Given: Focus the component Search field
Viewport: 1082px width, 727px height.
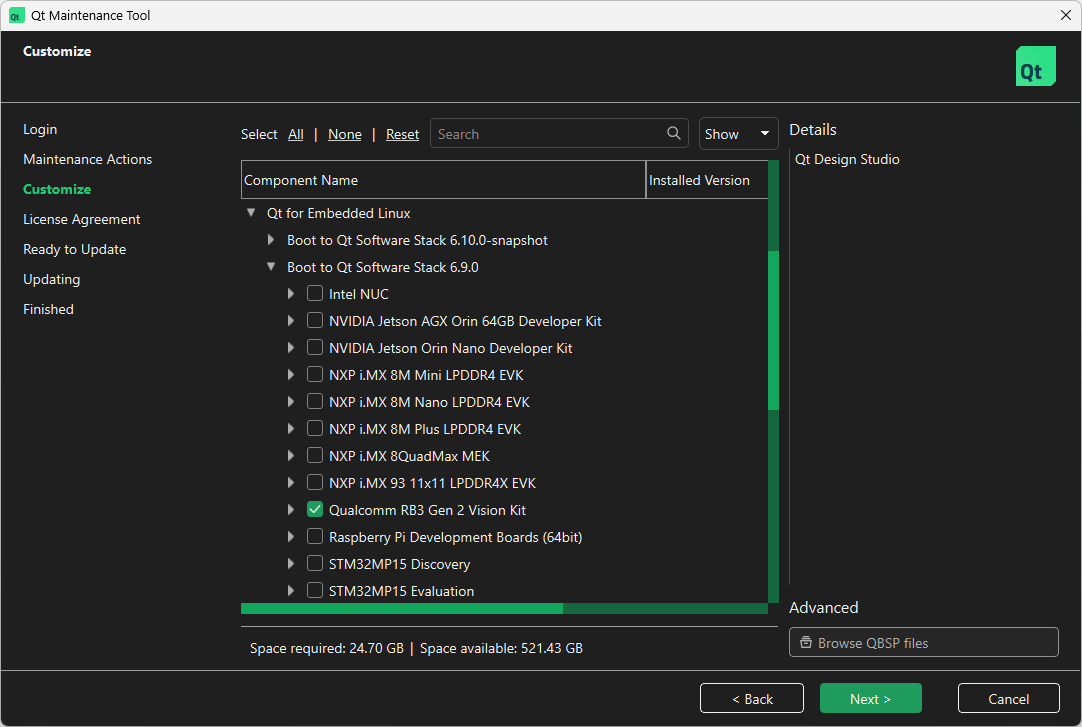Looking at the screenshot, I should pos(548,134).
